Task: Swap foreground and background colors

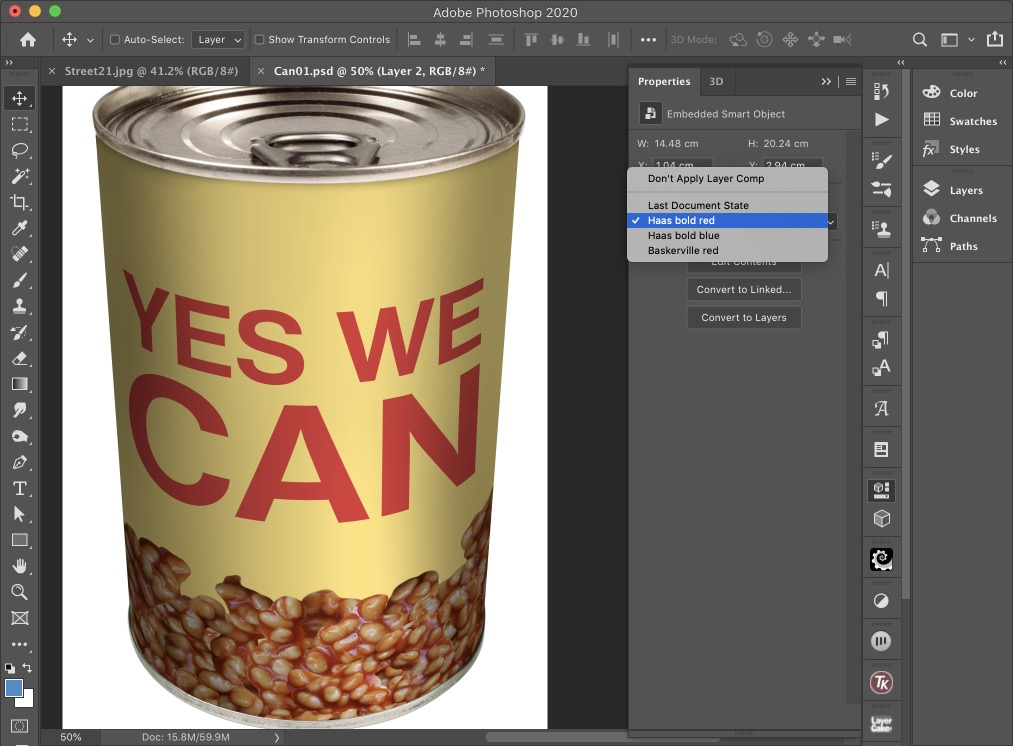Action: [27, 668]
